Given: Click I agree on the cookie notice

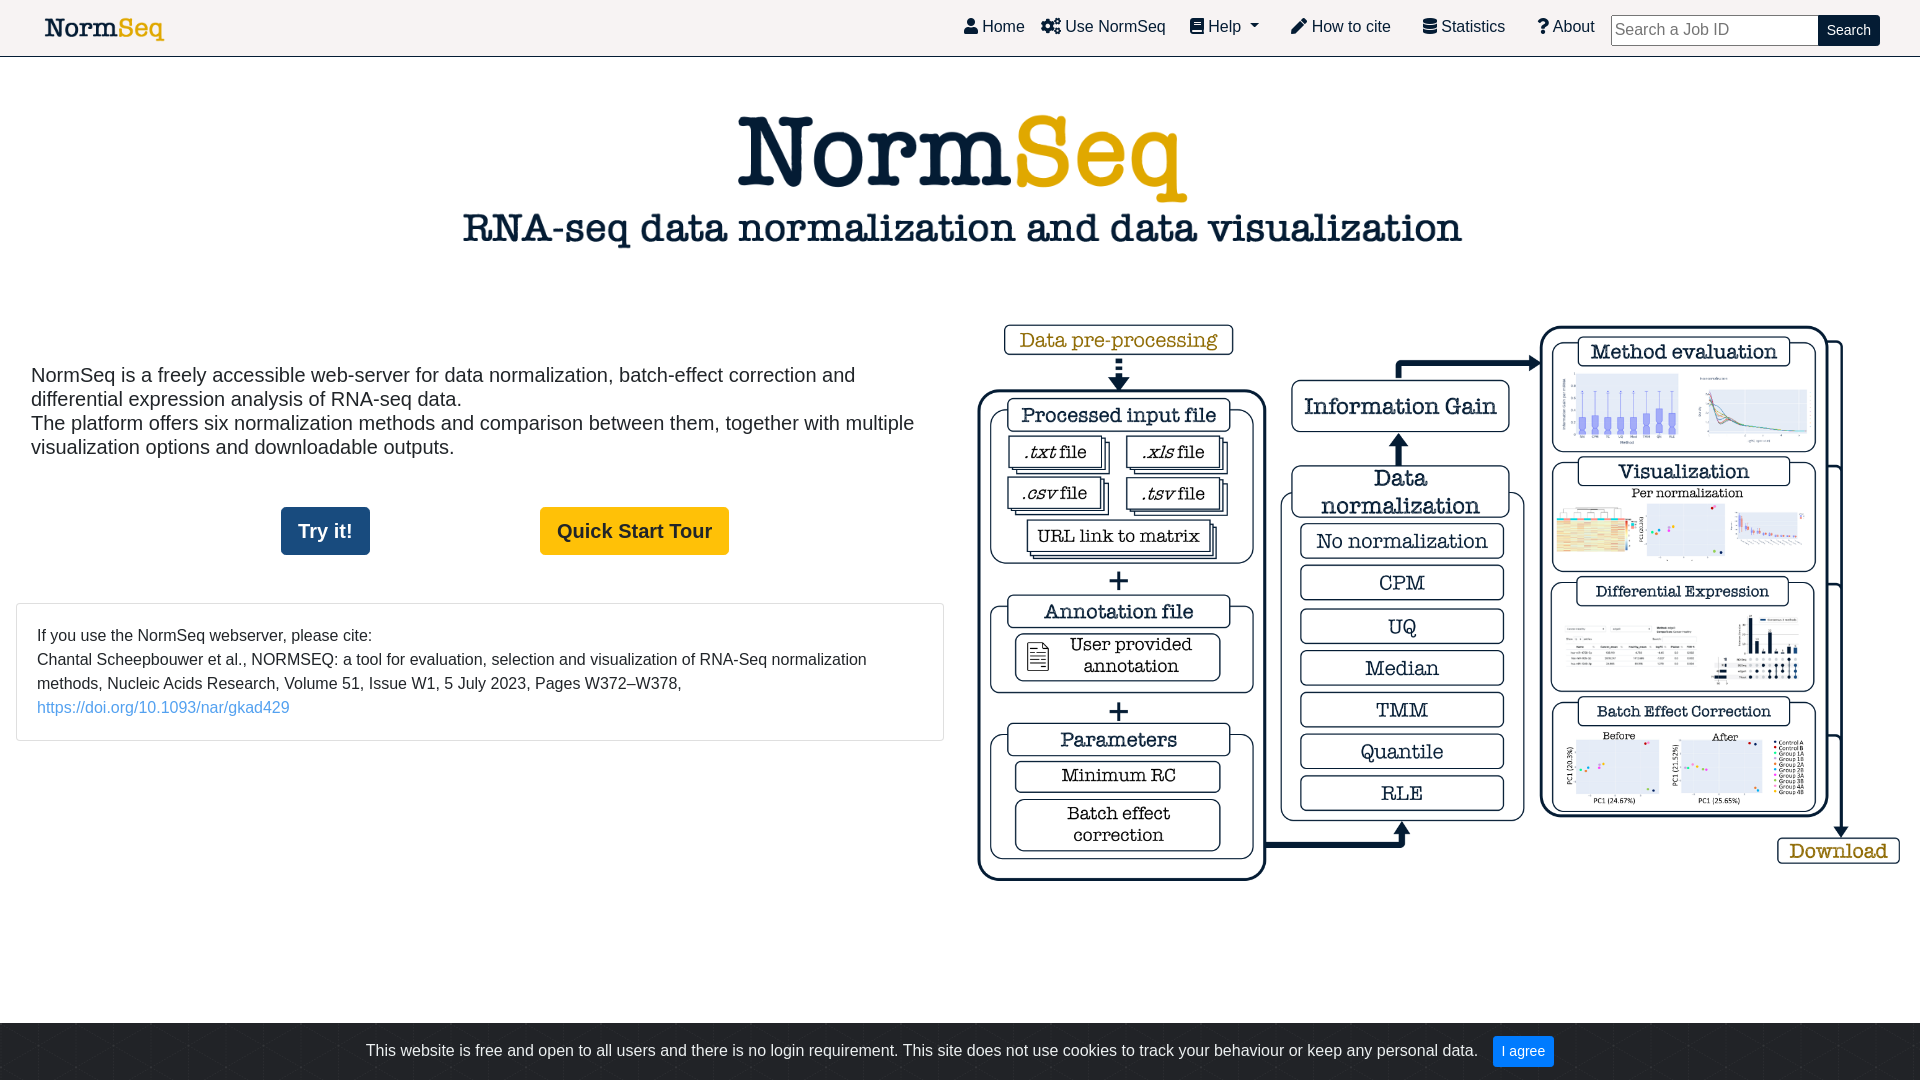Looking at the screenshot, I should [1523, 1051].
